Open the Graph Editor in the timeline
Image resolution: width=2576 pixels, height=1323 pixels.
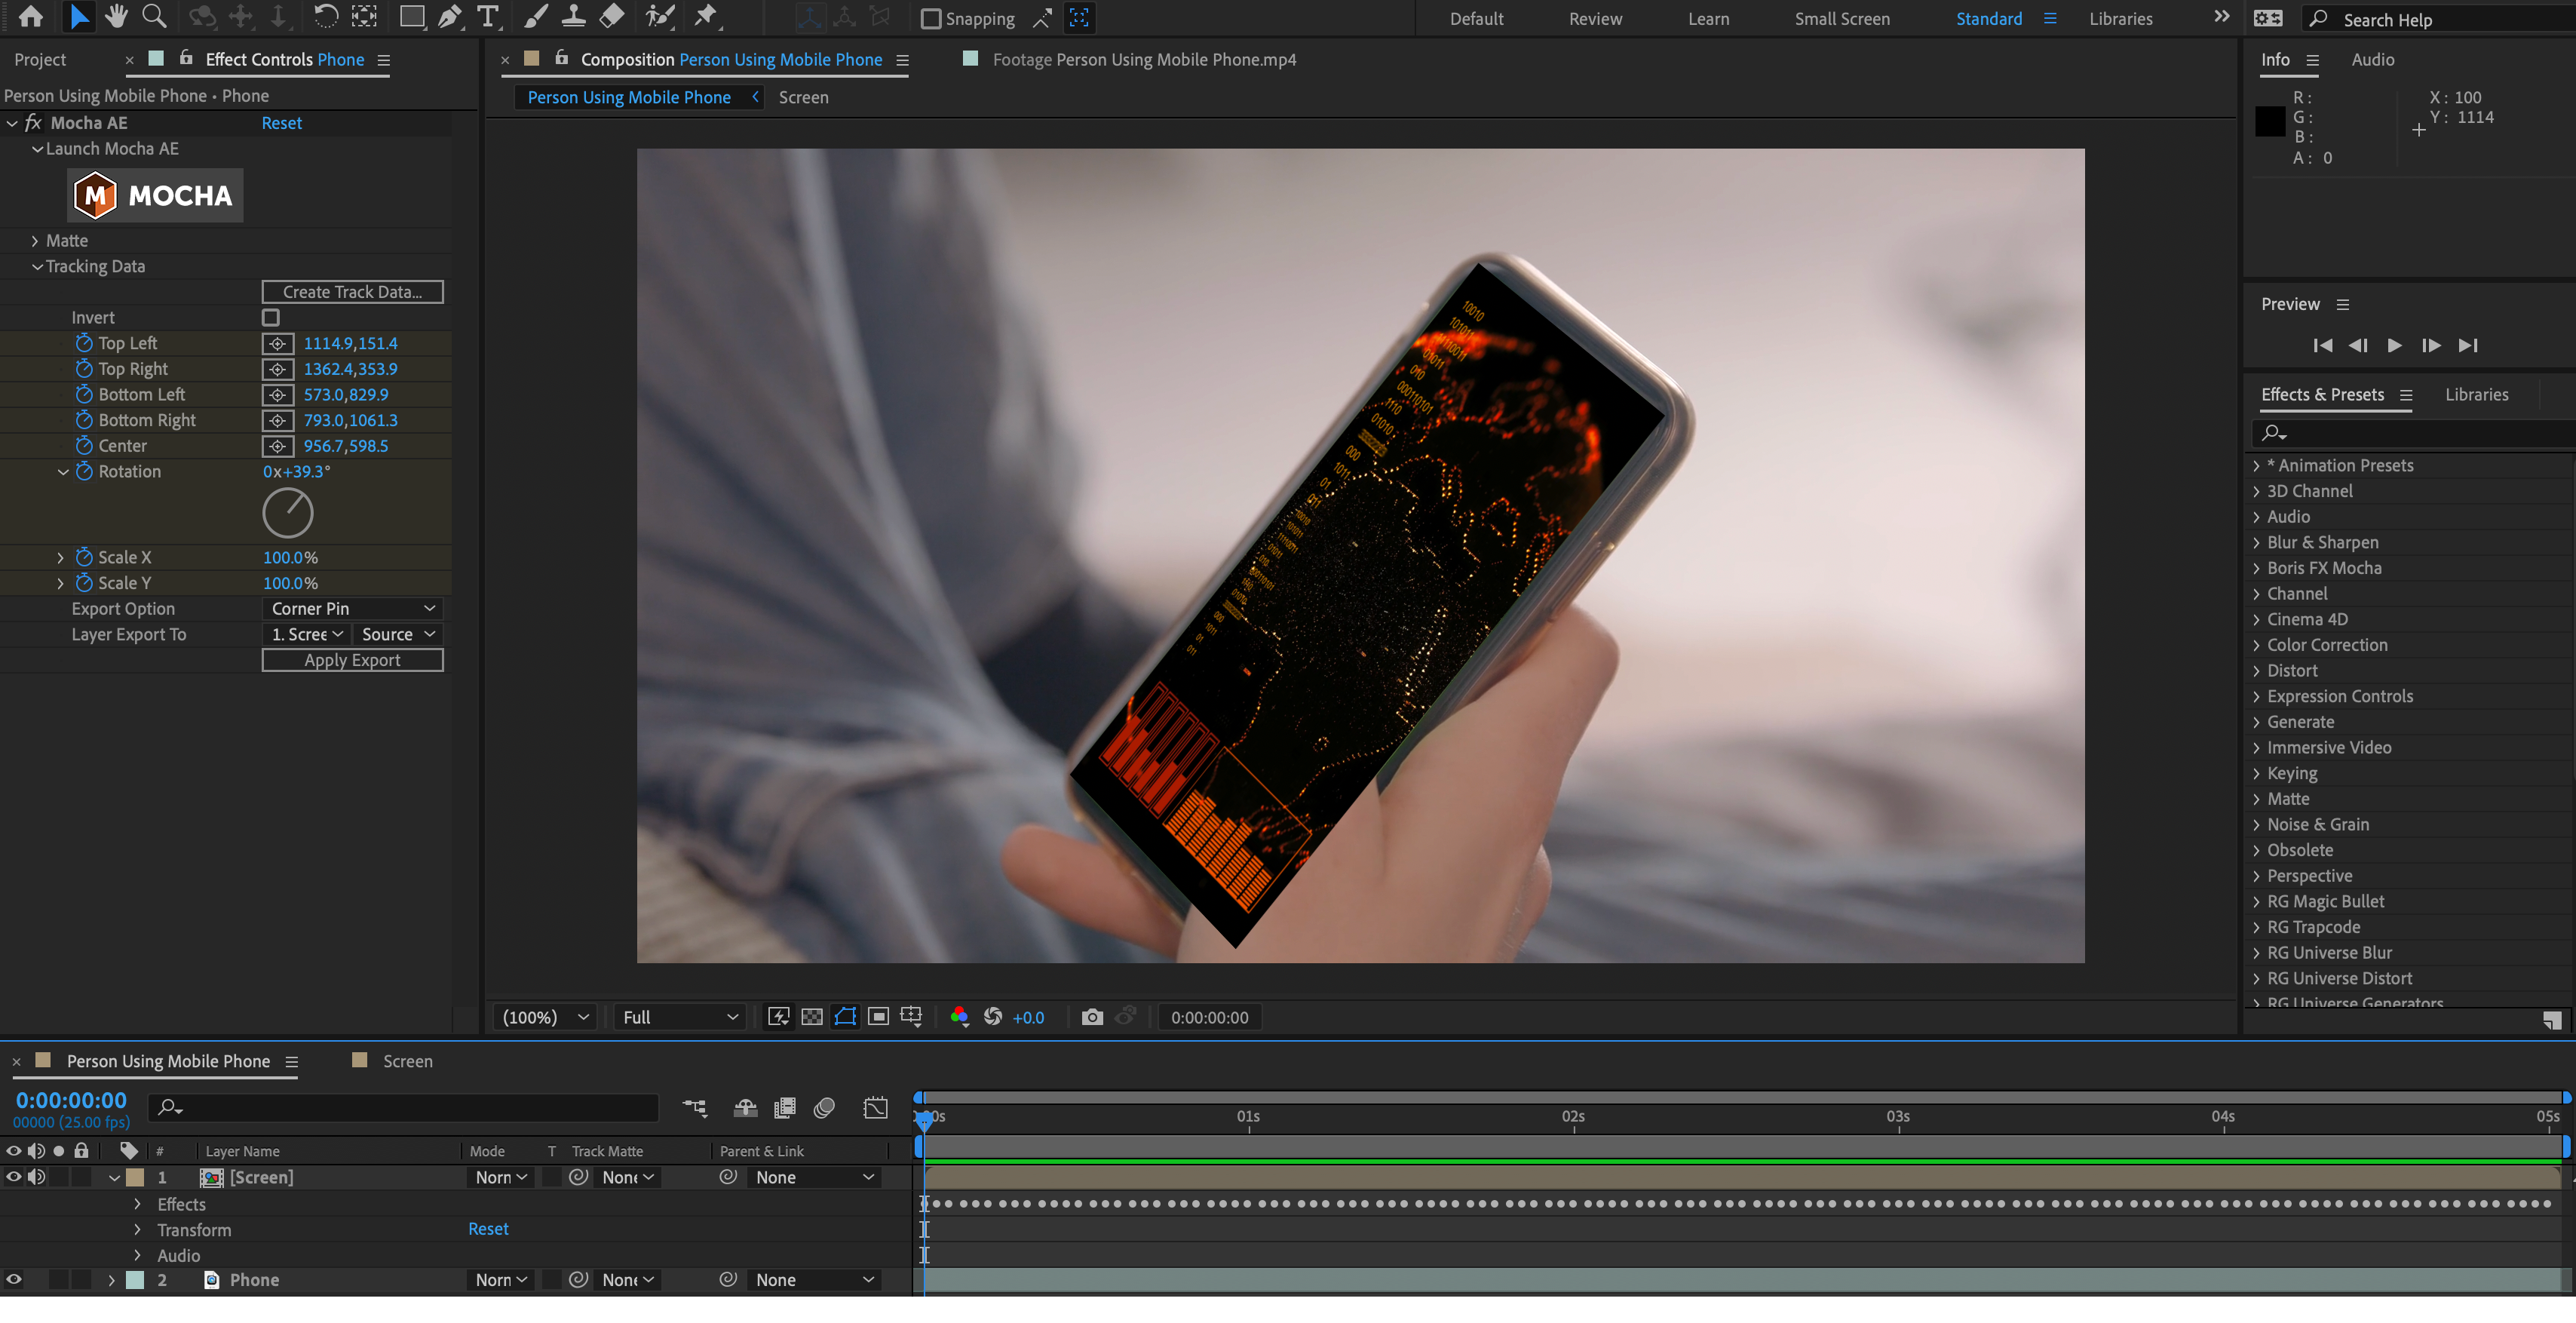coord(875,1108)
